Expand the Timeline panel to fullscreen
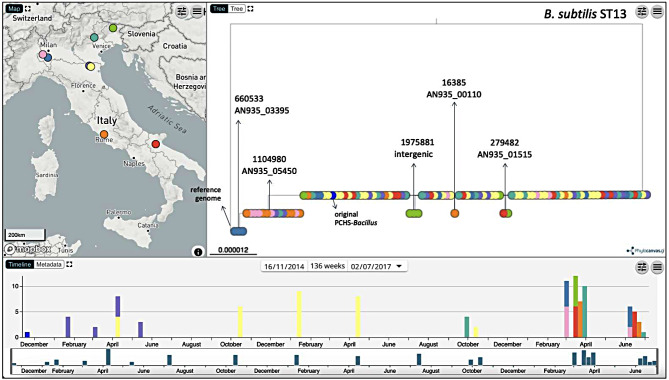The height and width of the screenshot is (380, 669). click(70, 264)
